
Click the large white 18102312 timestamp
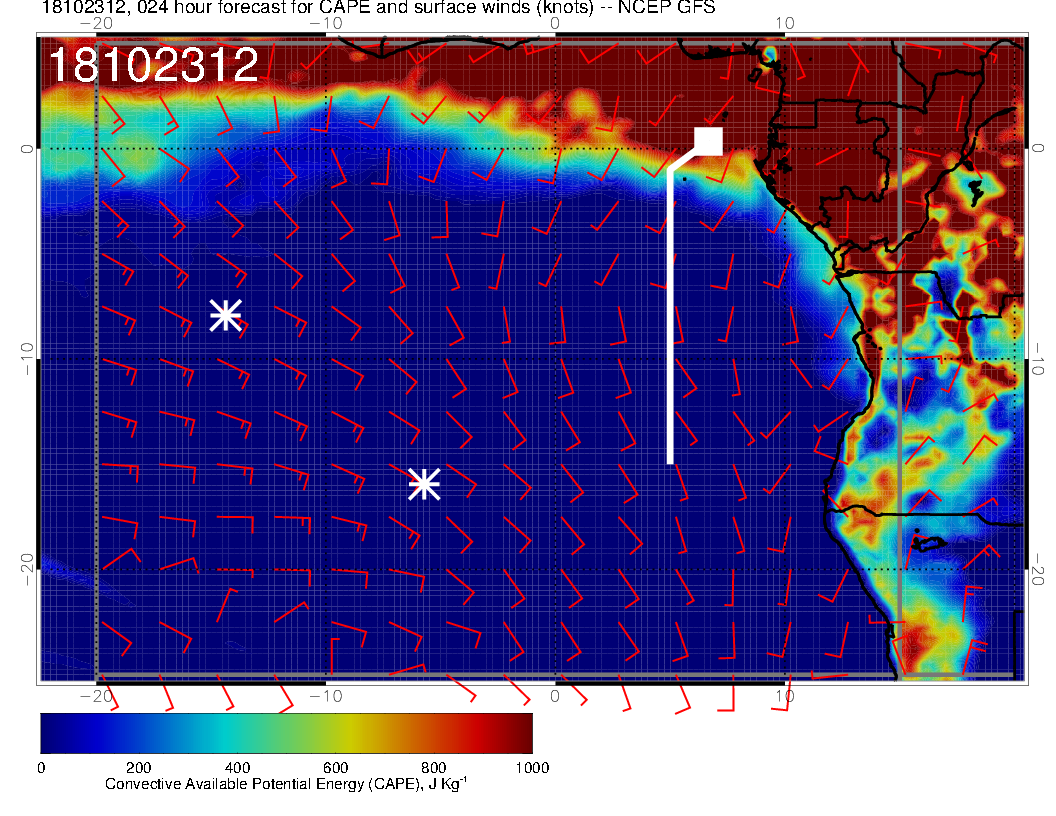point(154,65)
